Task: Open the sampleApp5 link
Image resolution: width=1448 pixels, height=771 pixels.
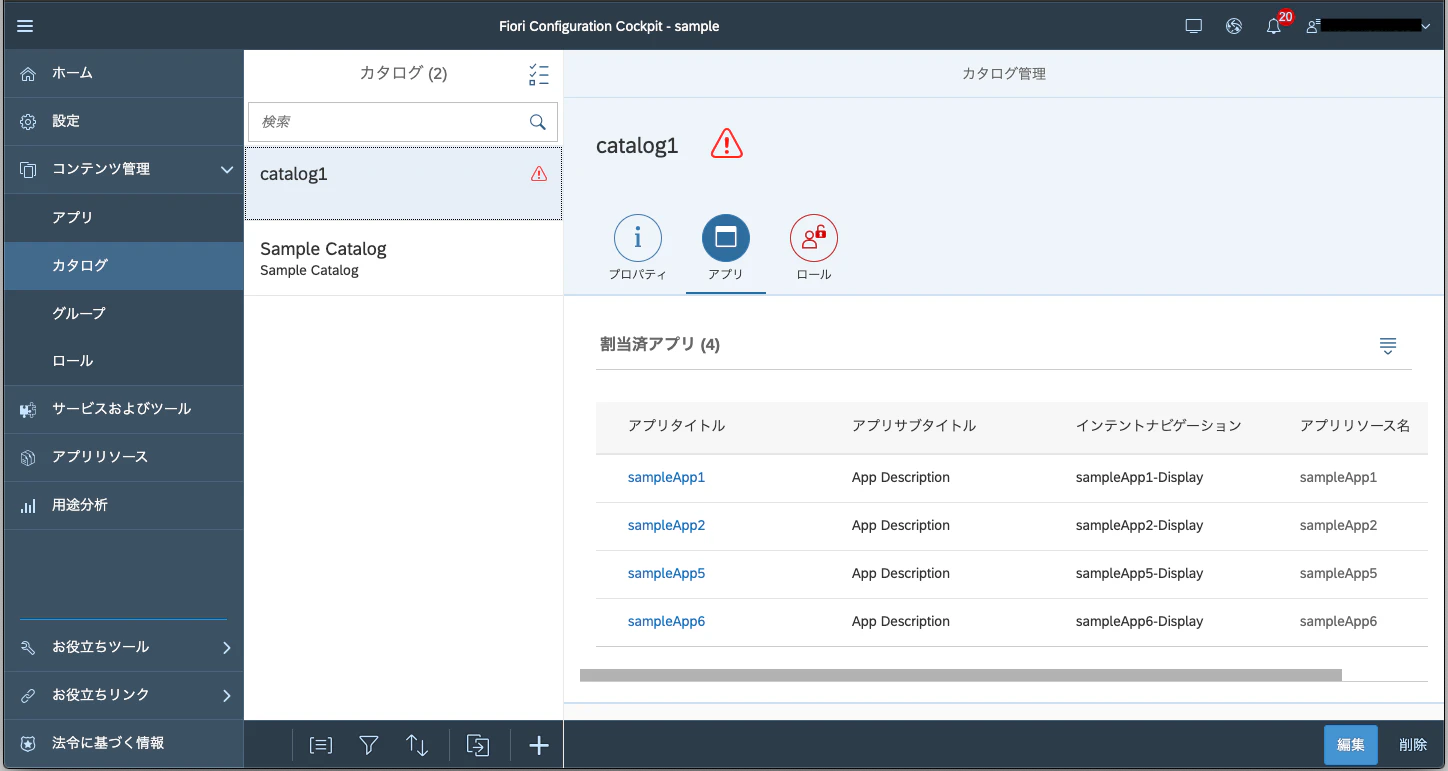Action: point(666,574)
